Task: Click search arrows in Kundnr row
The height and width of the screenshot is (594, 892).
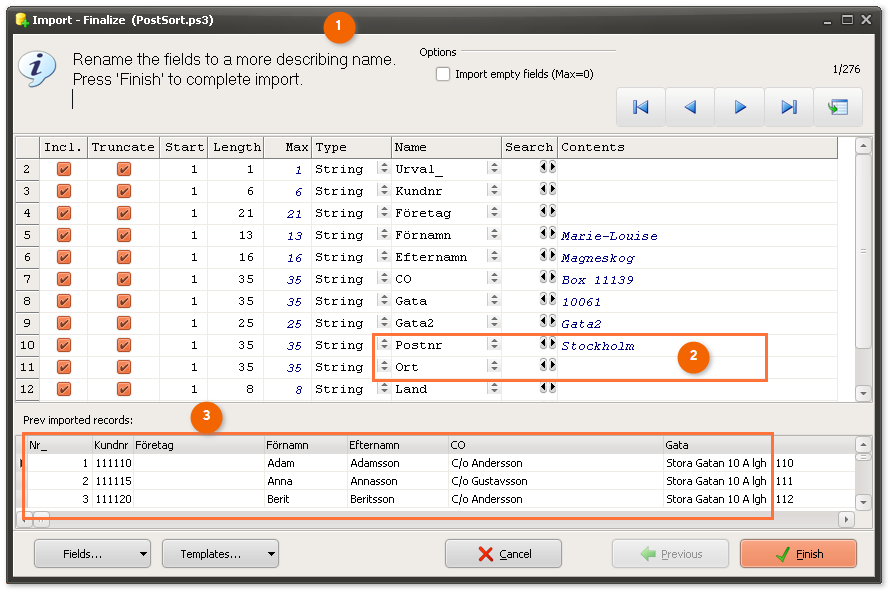Action: pyautogui.click(x=548, y=189)
